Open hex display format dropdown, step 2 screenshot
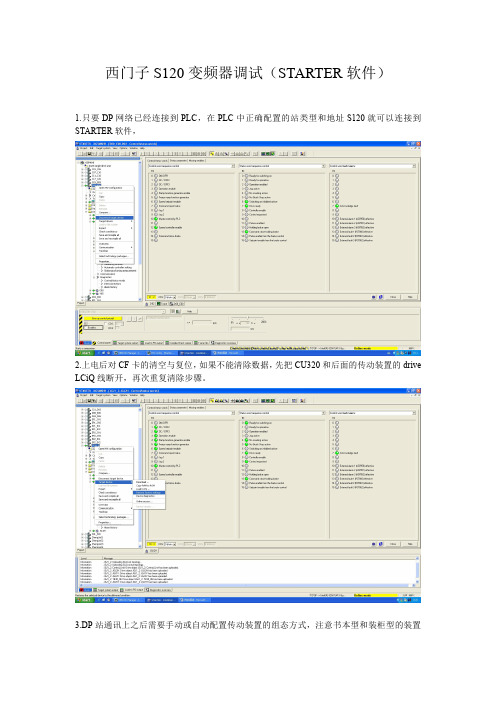The image size is (496, 702). [x=170, y=544]
